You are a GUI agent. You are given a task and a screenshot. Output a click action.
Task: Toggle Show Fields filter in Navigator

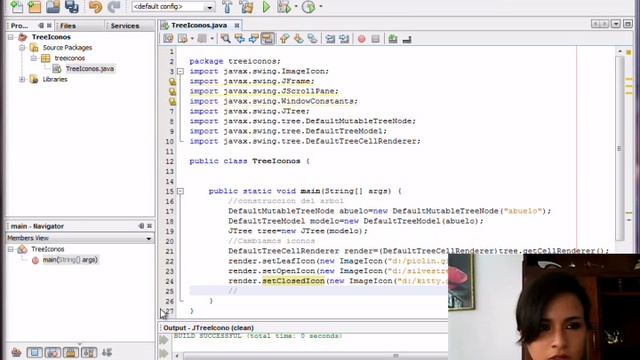pyautogui.click(x=34, y=352)
